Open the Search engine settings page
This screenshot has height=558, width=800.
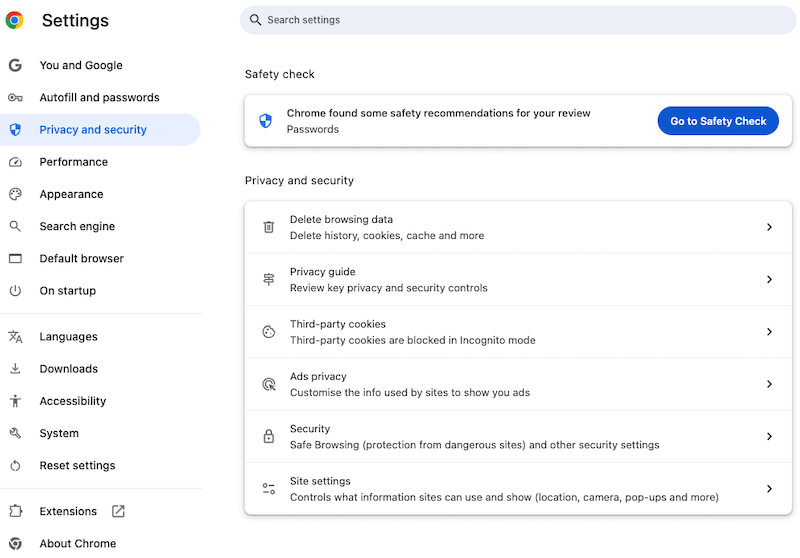tap(77, 226)
